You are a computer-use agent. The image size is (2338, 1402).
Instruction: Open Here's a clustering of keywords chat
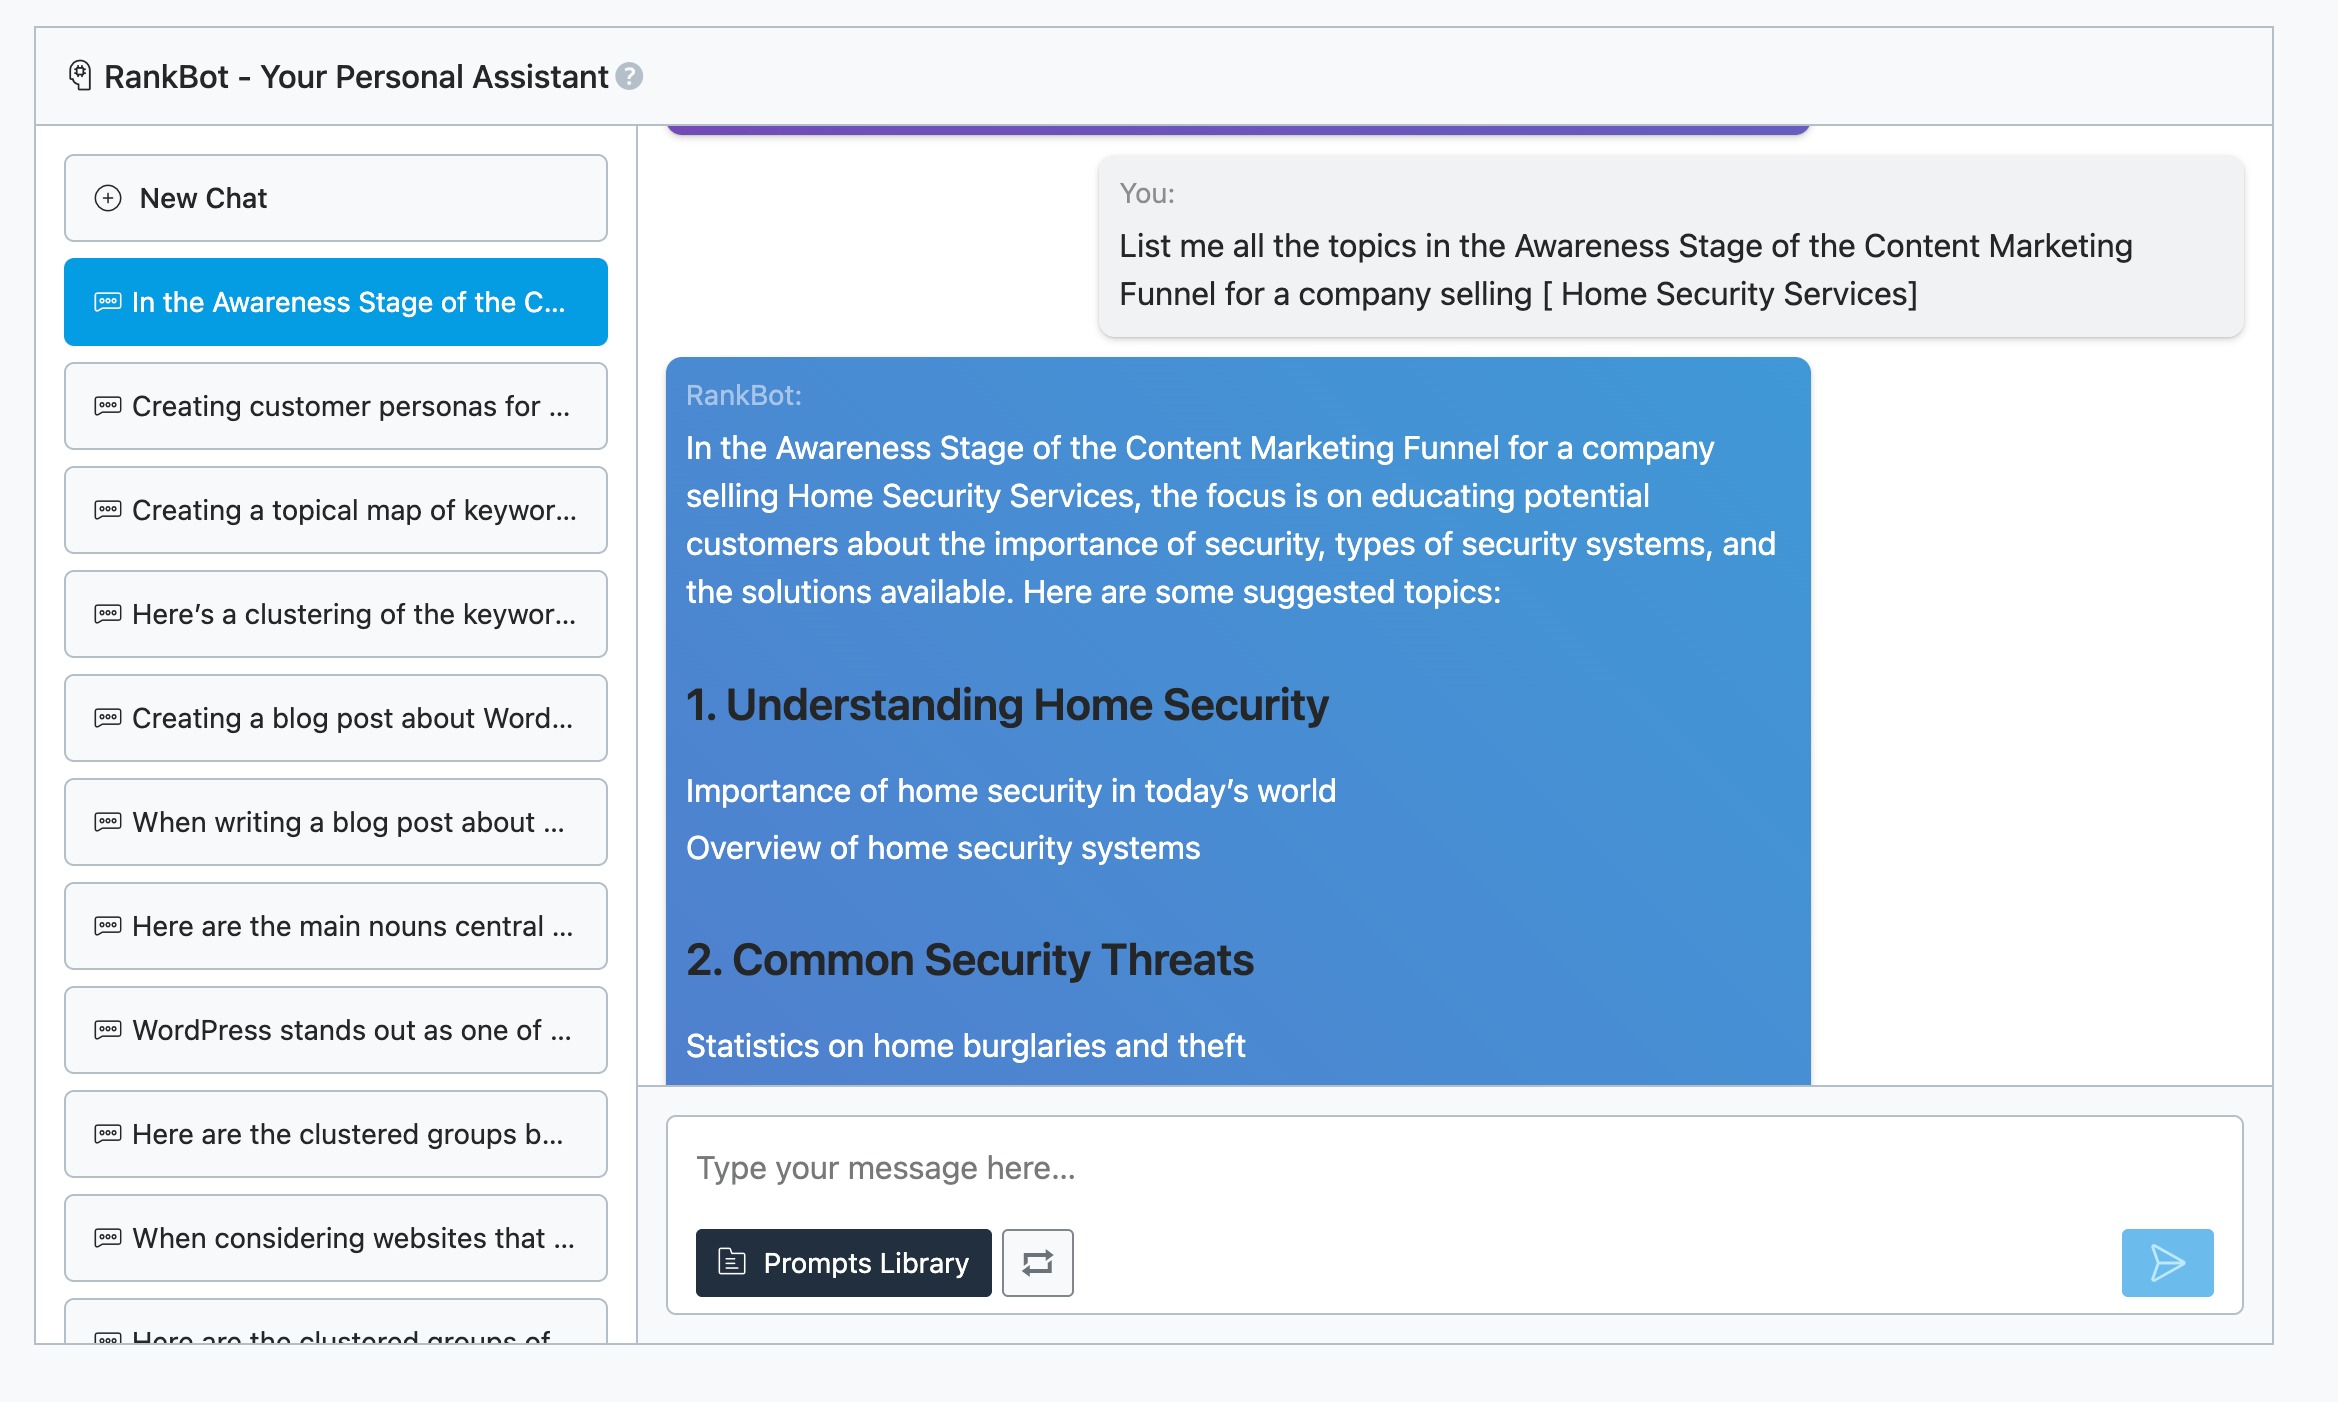(x=335, y=614)
